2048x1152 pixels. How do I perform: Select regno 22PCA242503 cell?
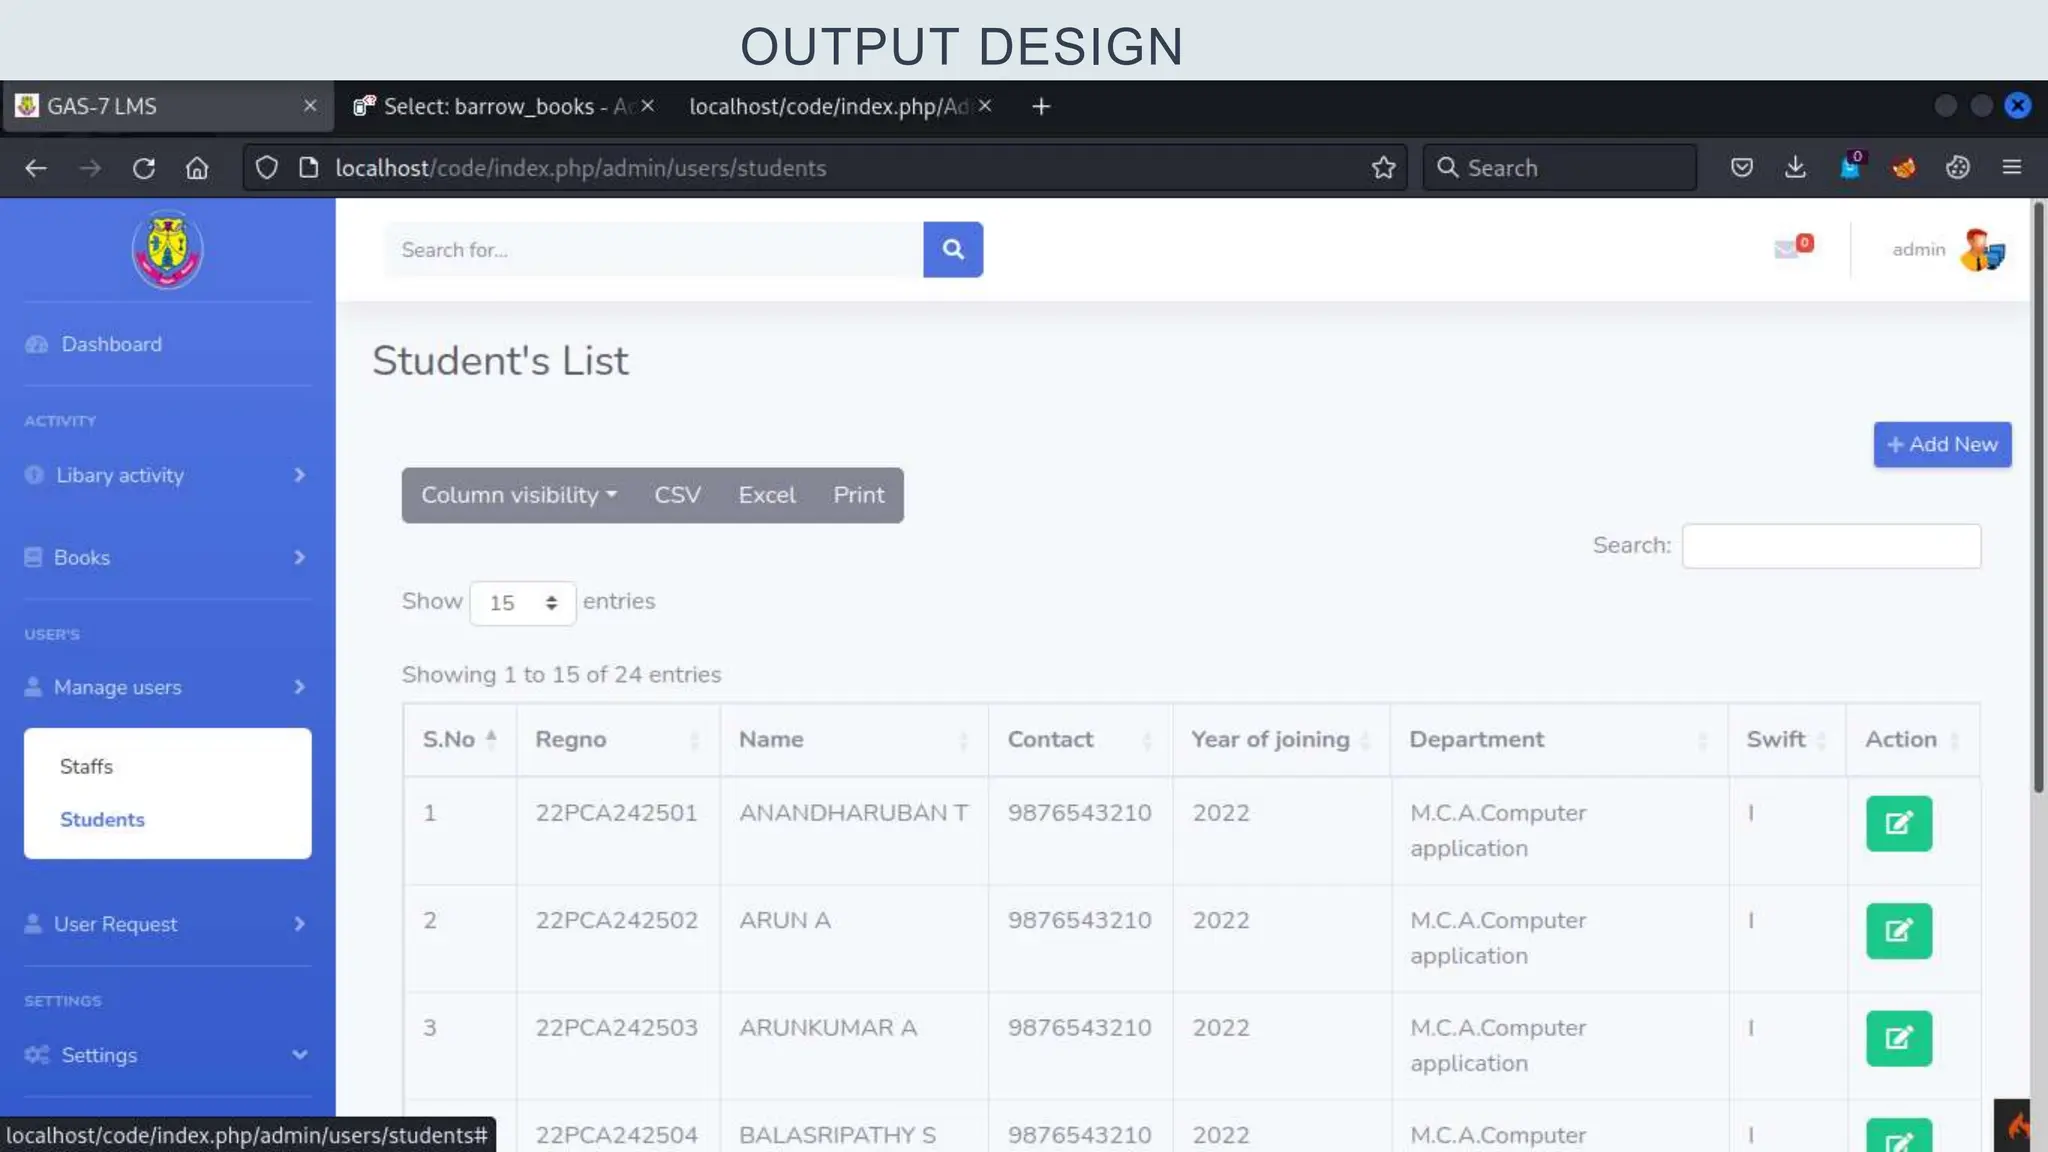point(617,1045)
